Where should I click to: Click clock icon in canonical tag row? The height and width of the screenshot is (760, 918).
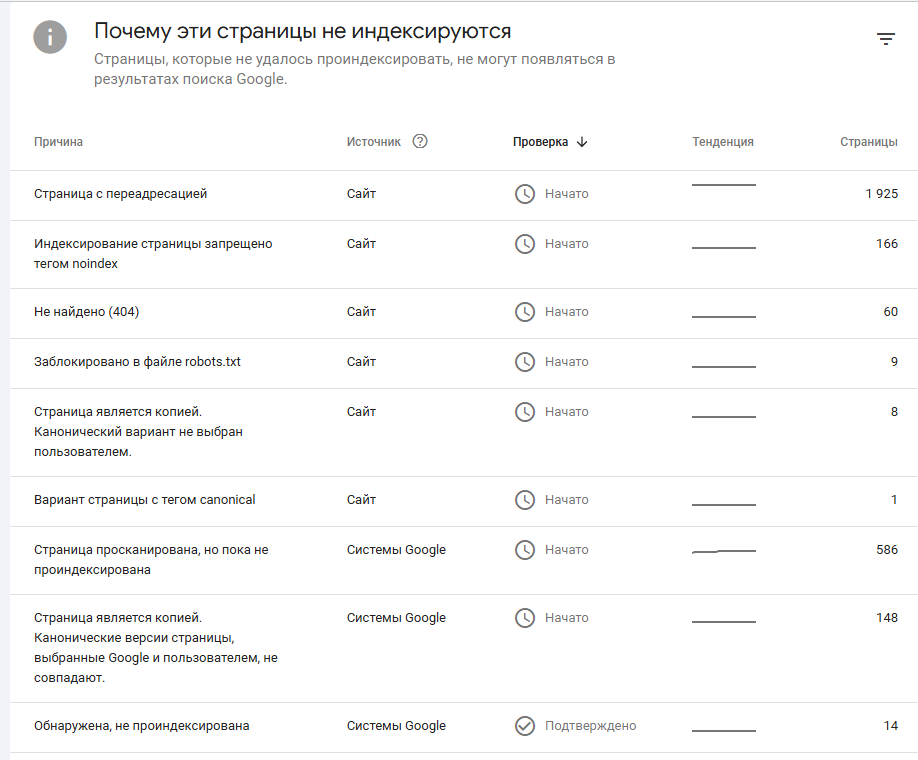click(x=525, y=500)
